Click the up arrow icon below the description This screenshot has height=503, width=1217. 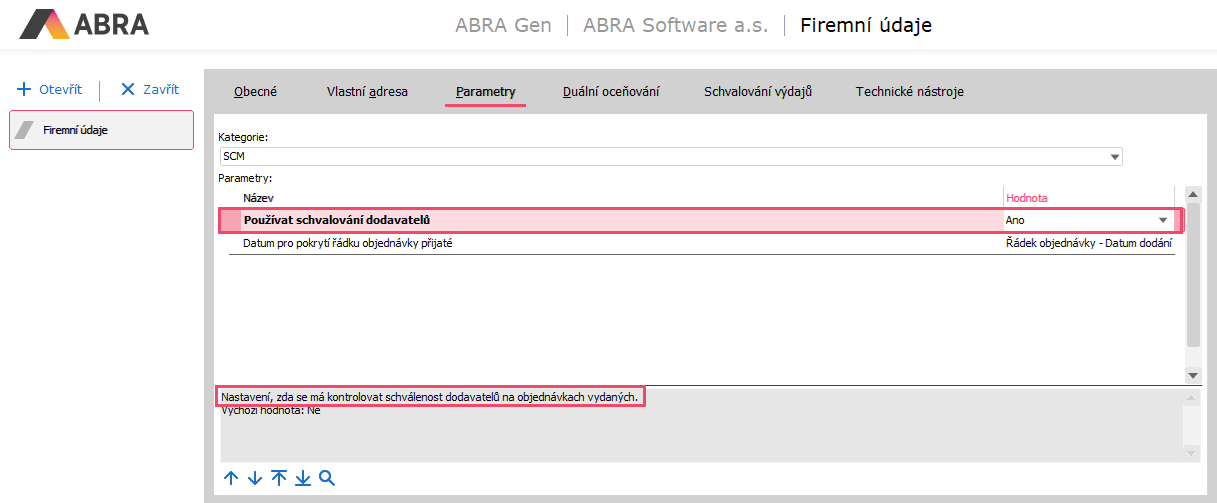coord(231,478)
